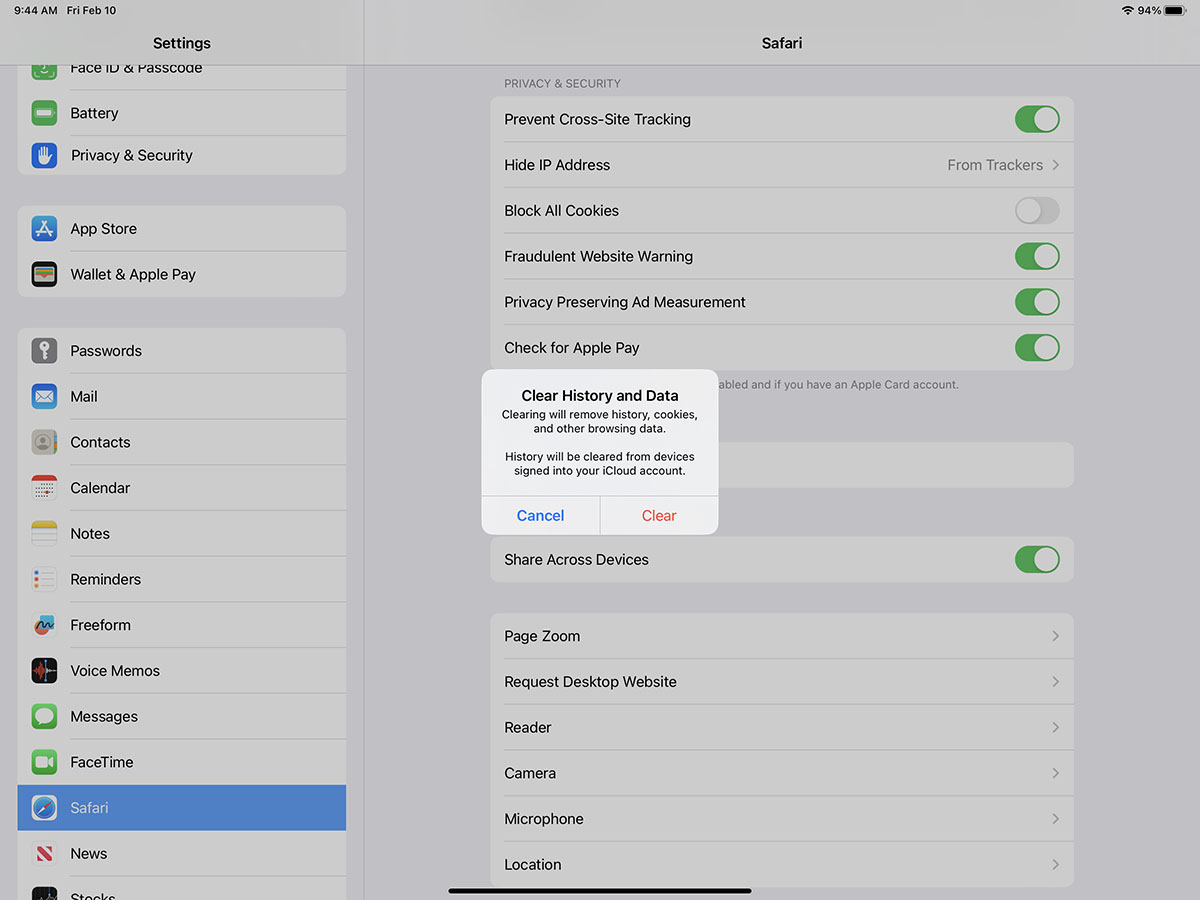Tap the Hide IP Address label
Image resolution: width=1200 pixels, height=900 pixels.
click(x=557, y=165)
